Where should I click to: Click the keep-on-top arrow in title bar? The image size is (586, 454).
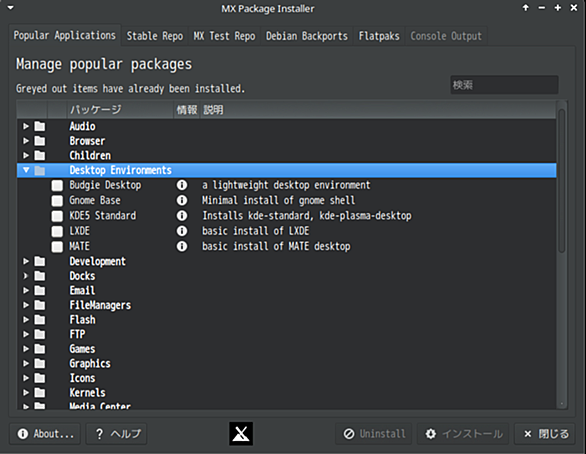[525, 8]
